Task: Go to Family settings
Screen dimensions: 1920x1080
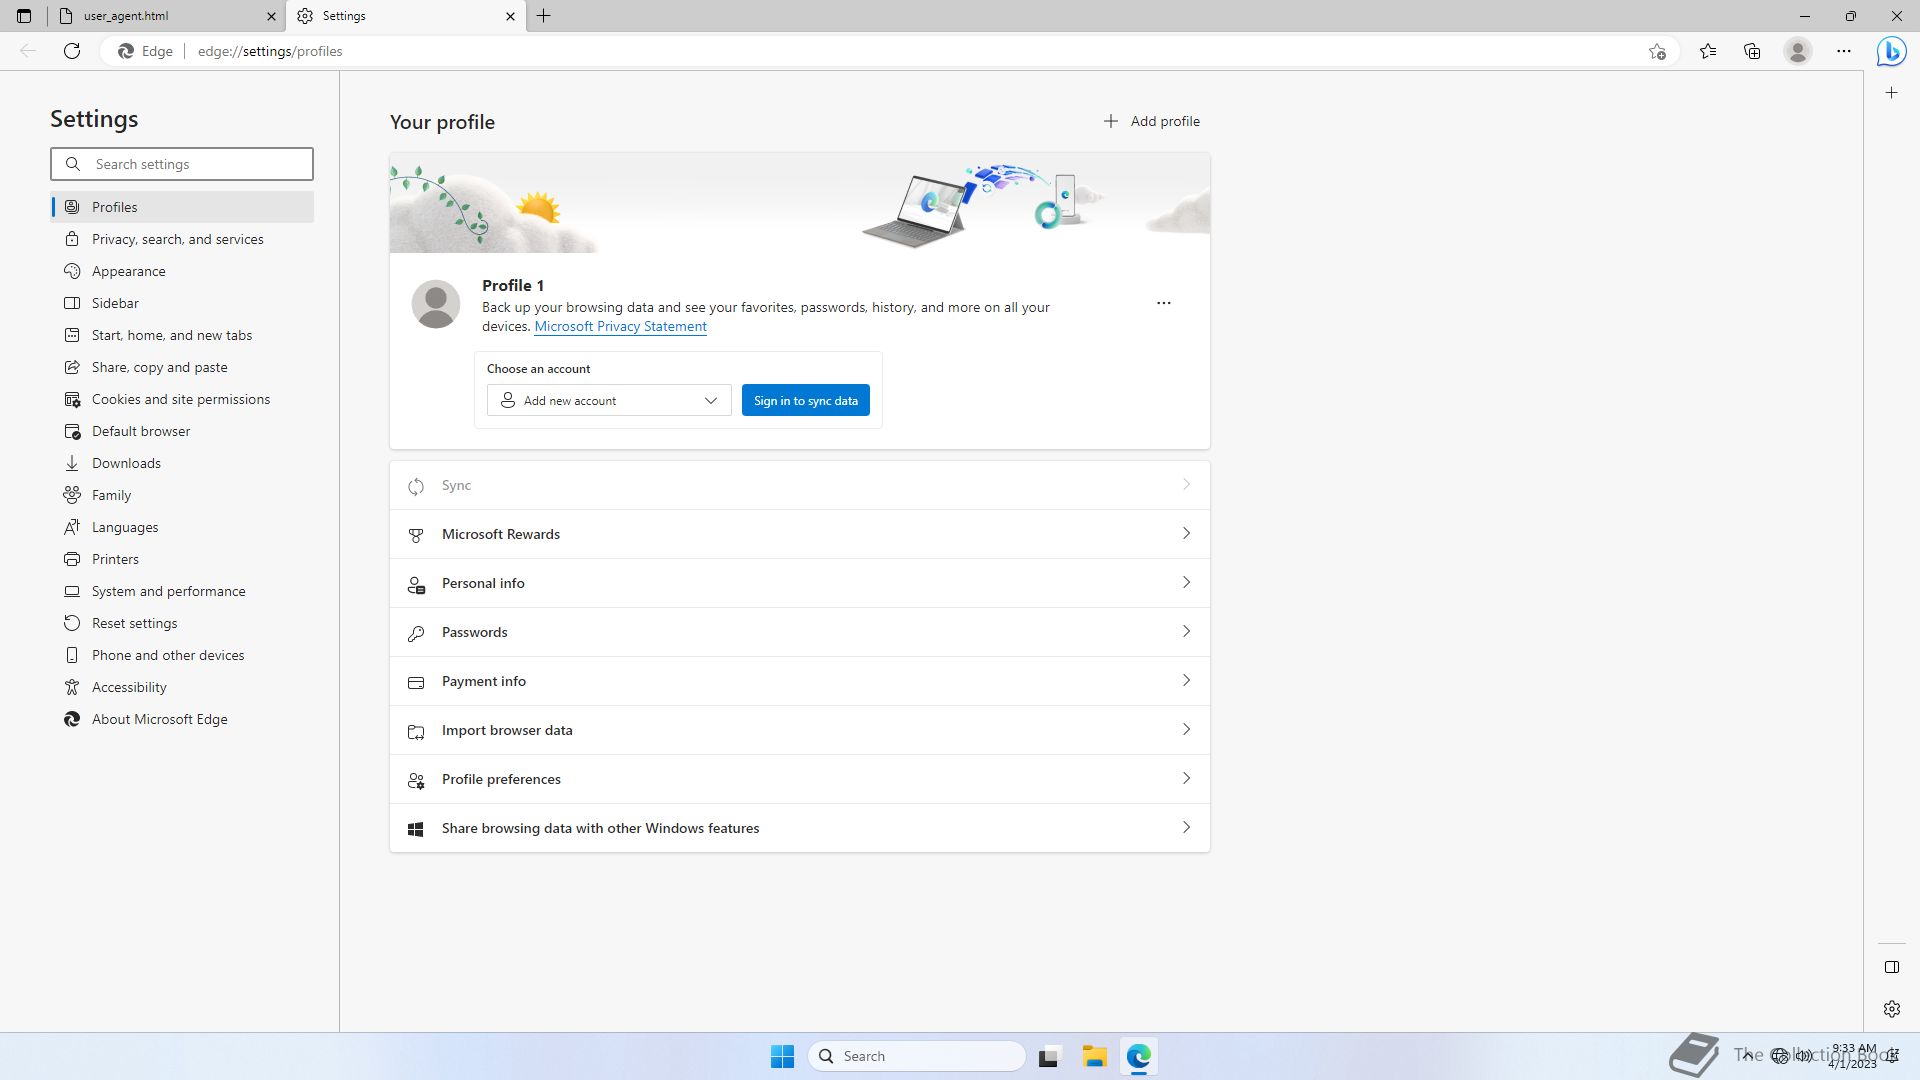Action: pos(182,495)
